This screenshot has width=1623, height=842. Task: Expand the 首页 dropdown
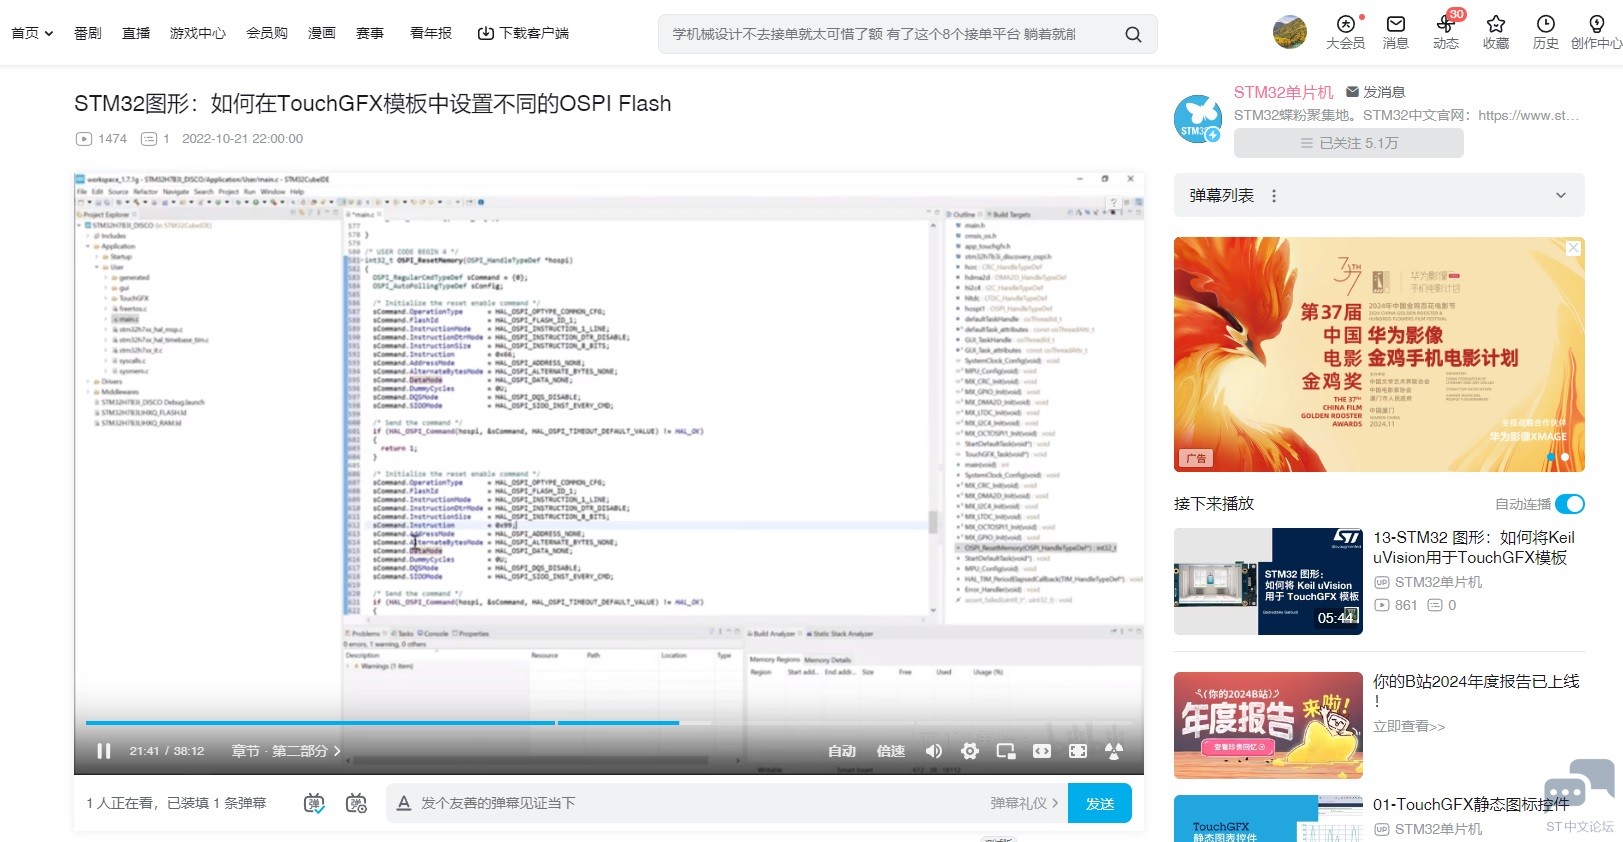[x=32, y=33]
